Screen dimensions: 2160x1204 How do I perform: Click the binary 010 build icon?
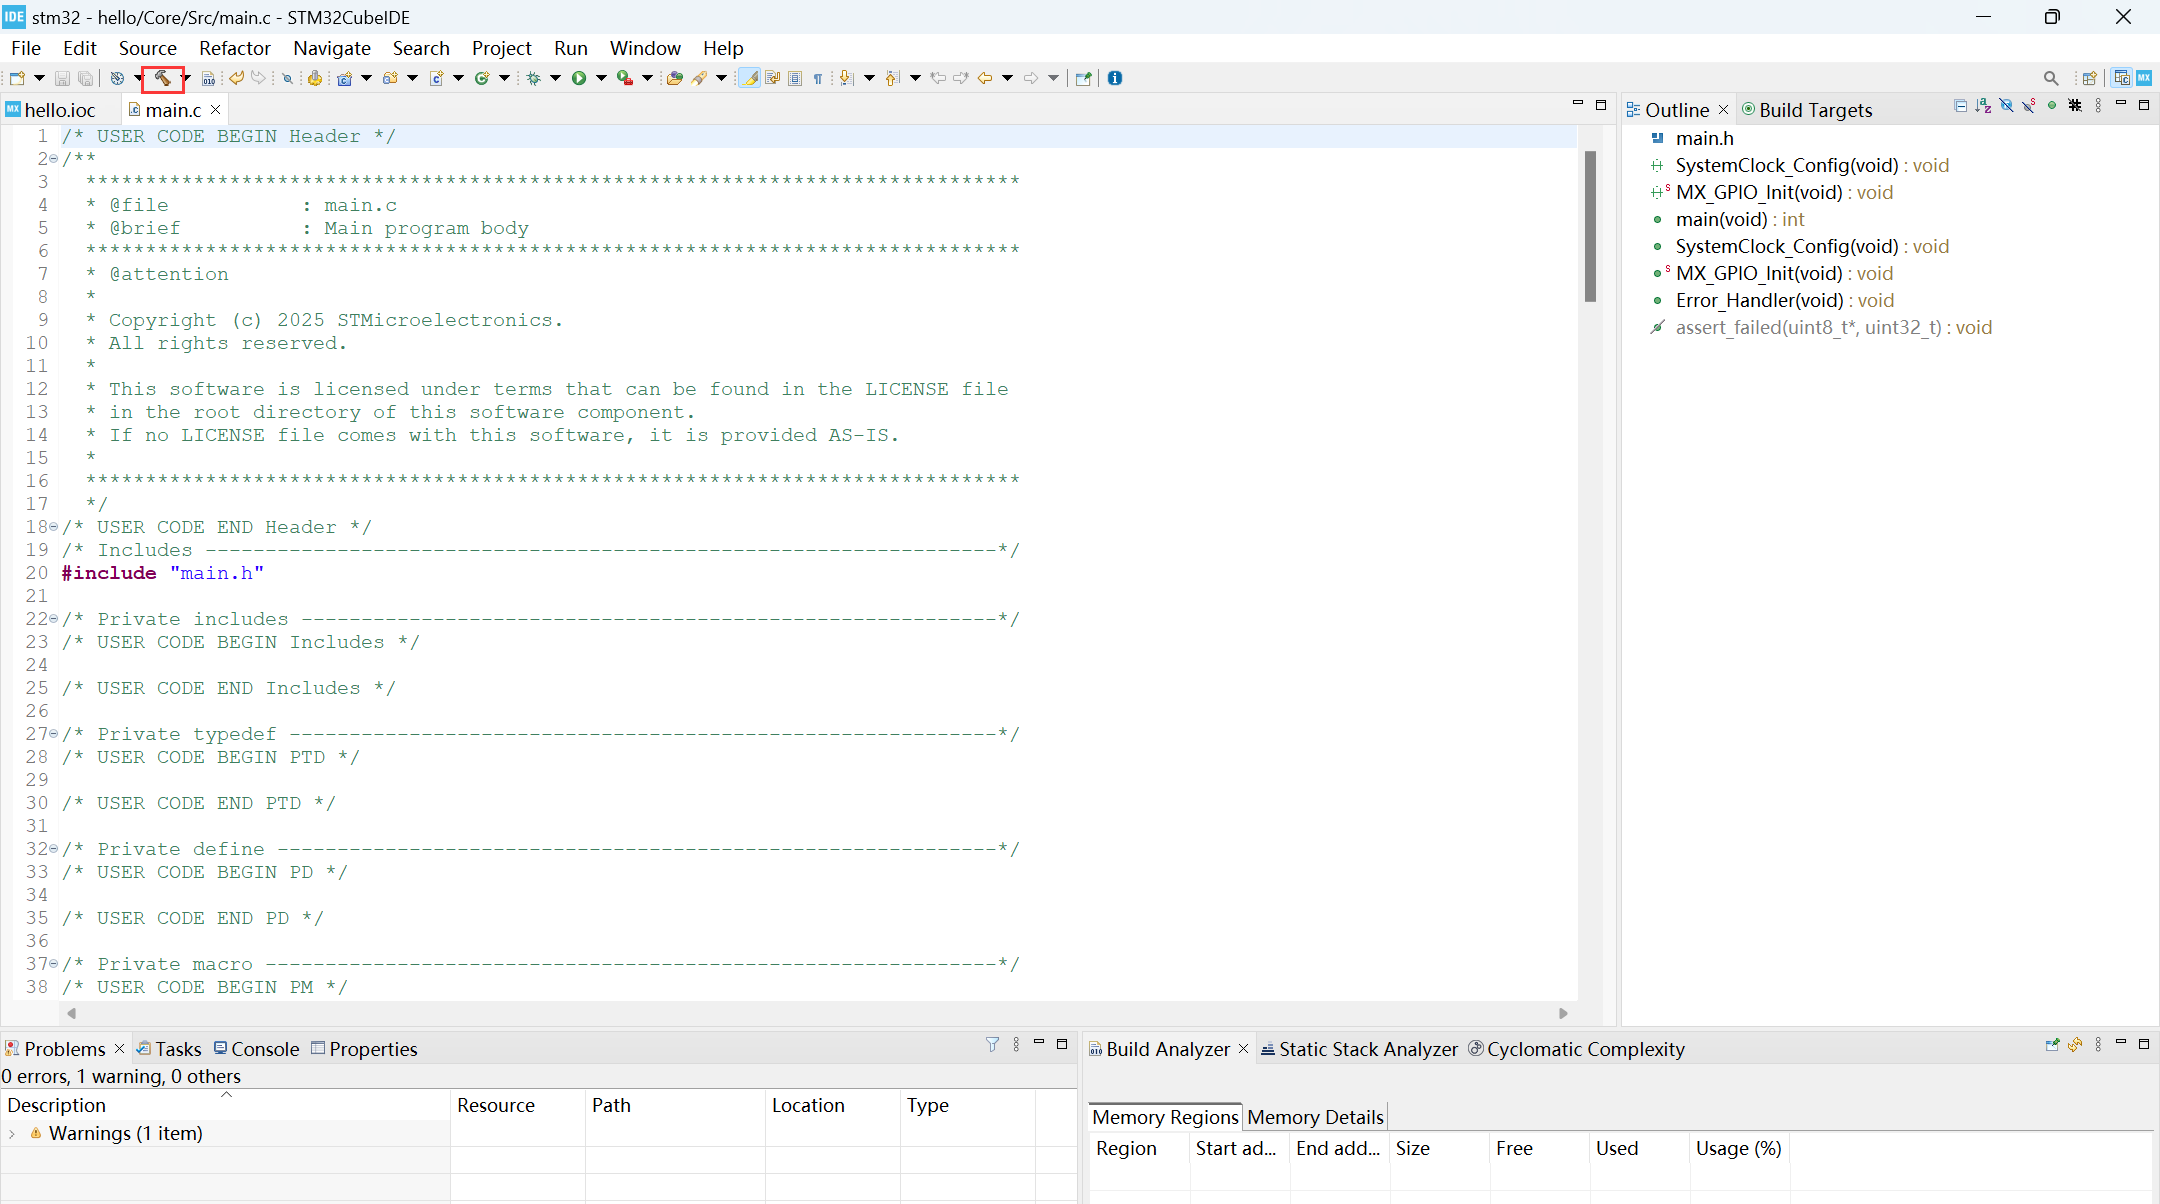click(x=208, y=78)
